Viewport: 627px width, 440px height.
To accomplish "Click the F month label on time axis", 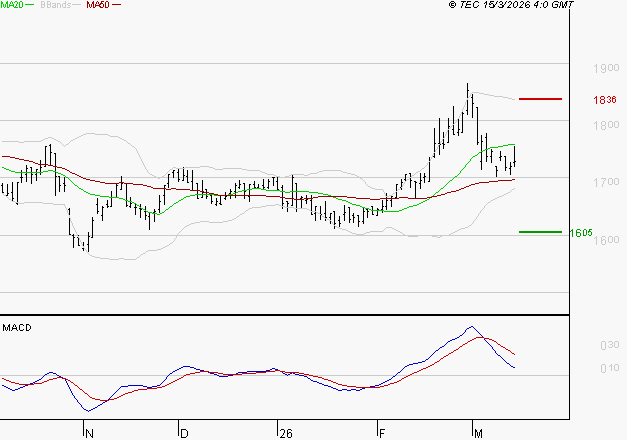I will [382, 434].
